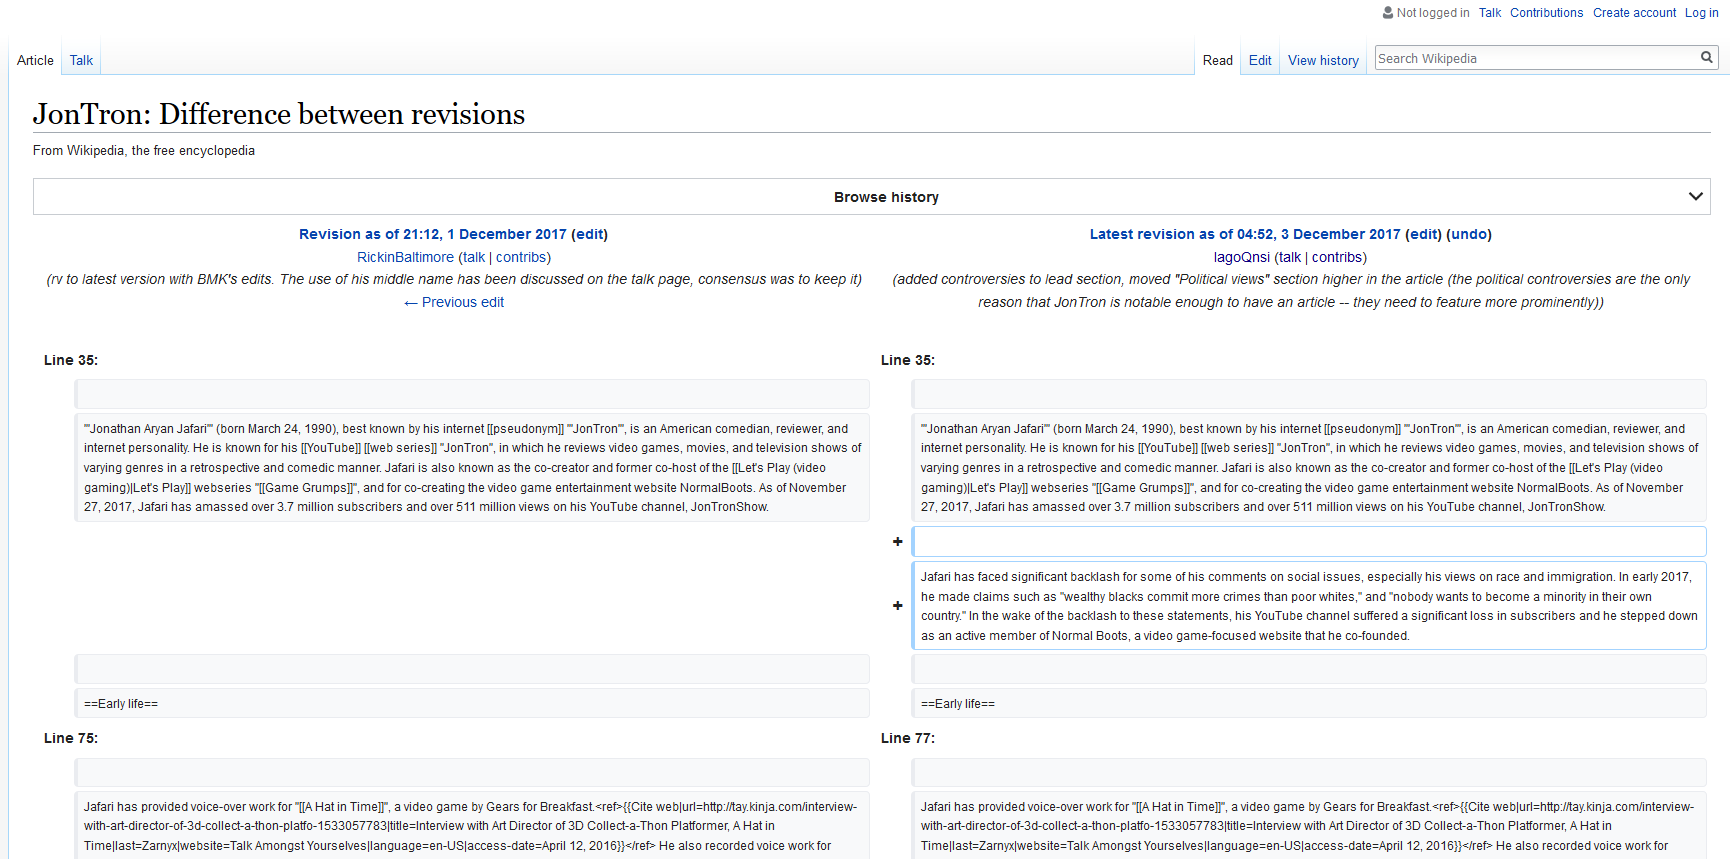The image size is (1730, 859).
Task: Open RickinBaltimore's contribs link
Action: [x=521, y=257]
